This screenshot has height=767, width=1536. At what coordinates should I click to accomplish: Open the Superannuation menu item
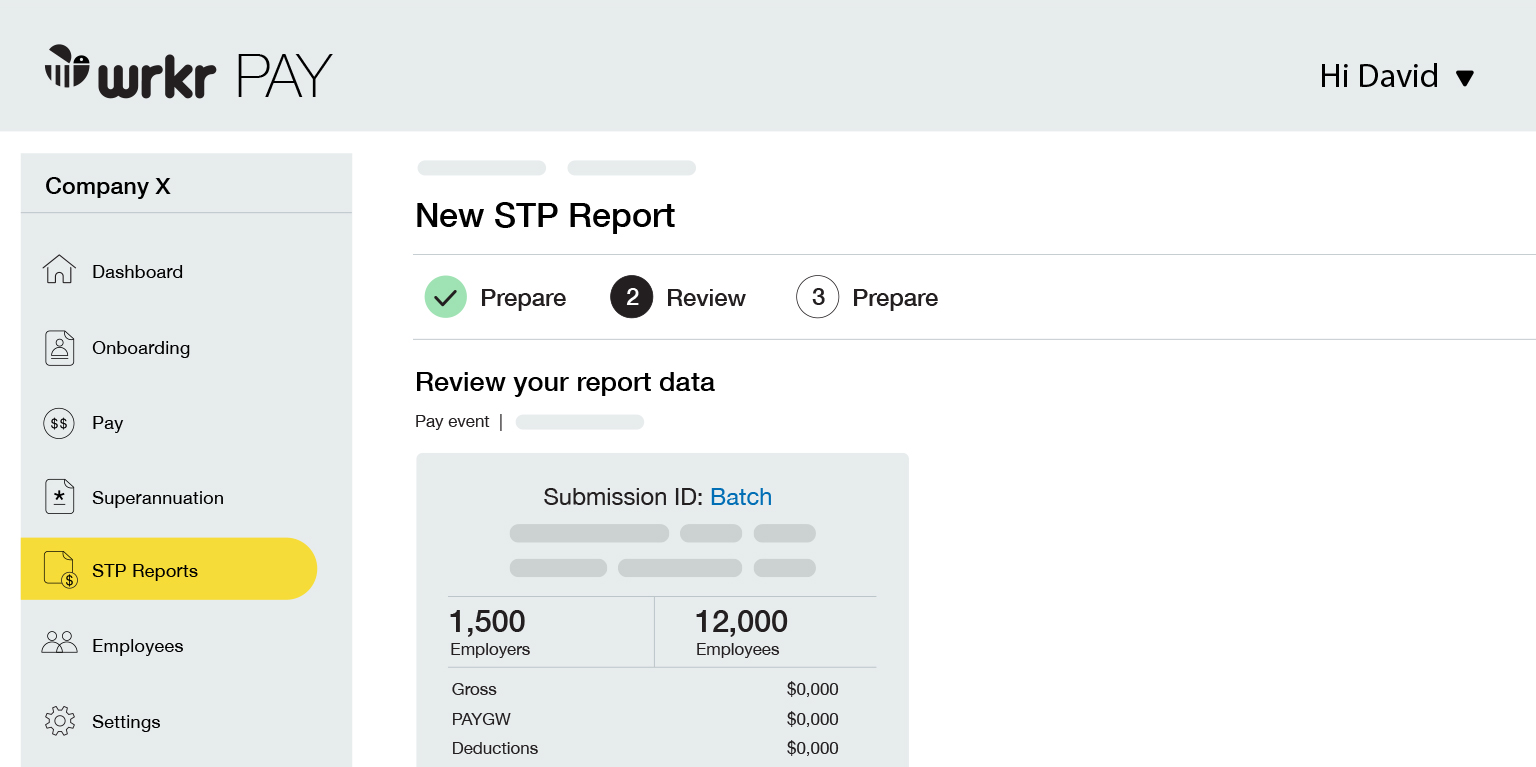click(157, 498)
